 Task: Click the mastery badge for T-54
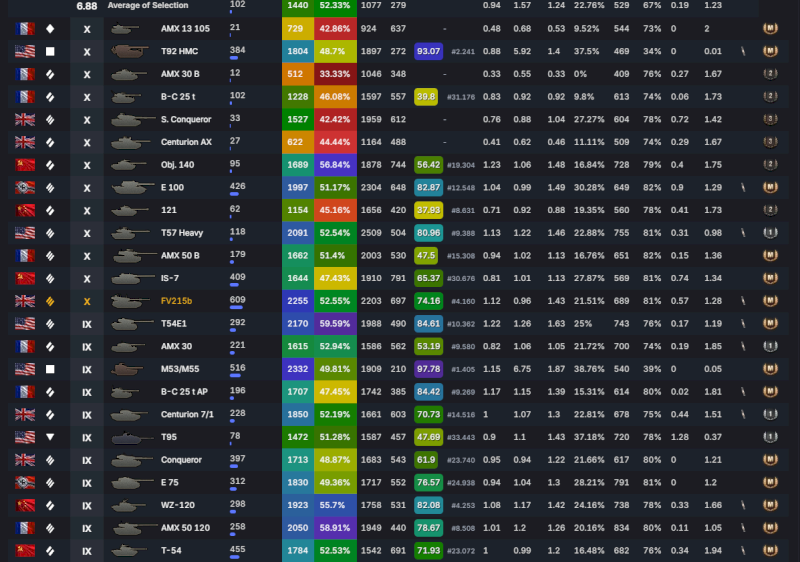coord(770,550)
